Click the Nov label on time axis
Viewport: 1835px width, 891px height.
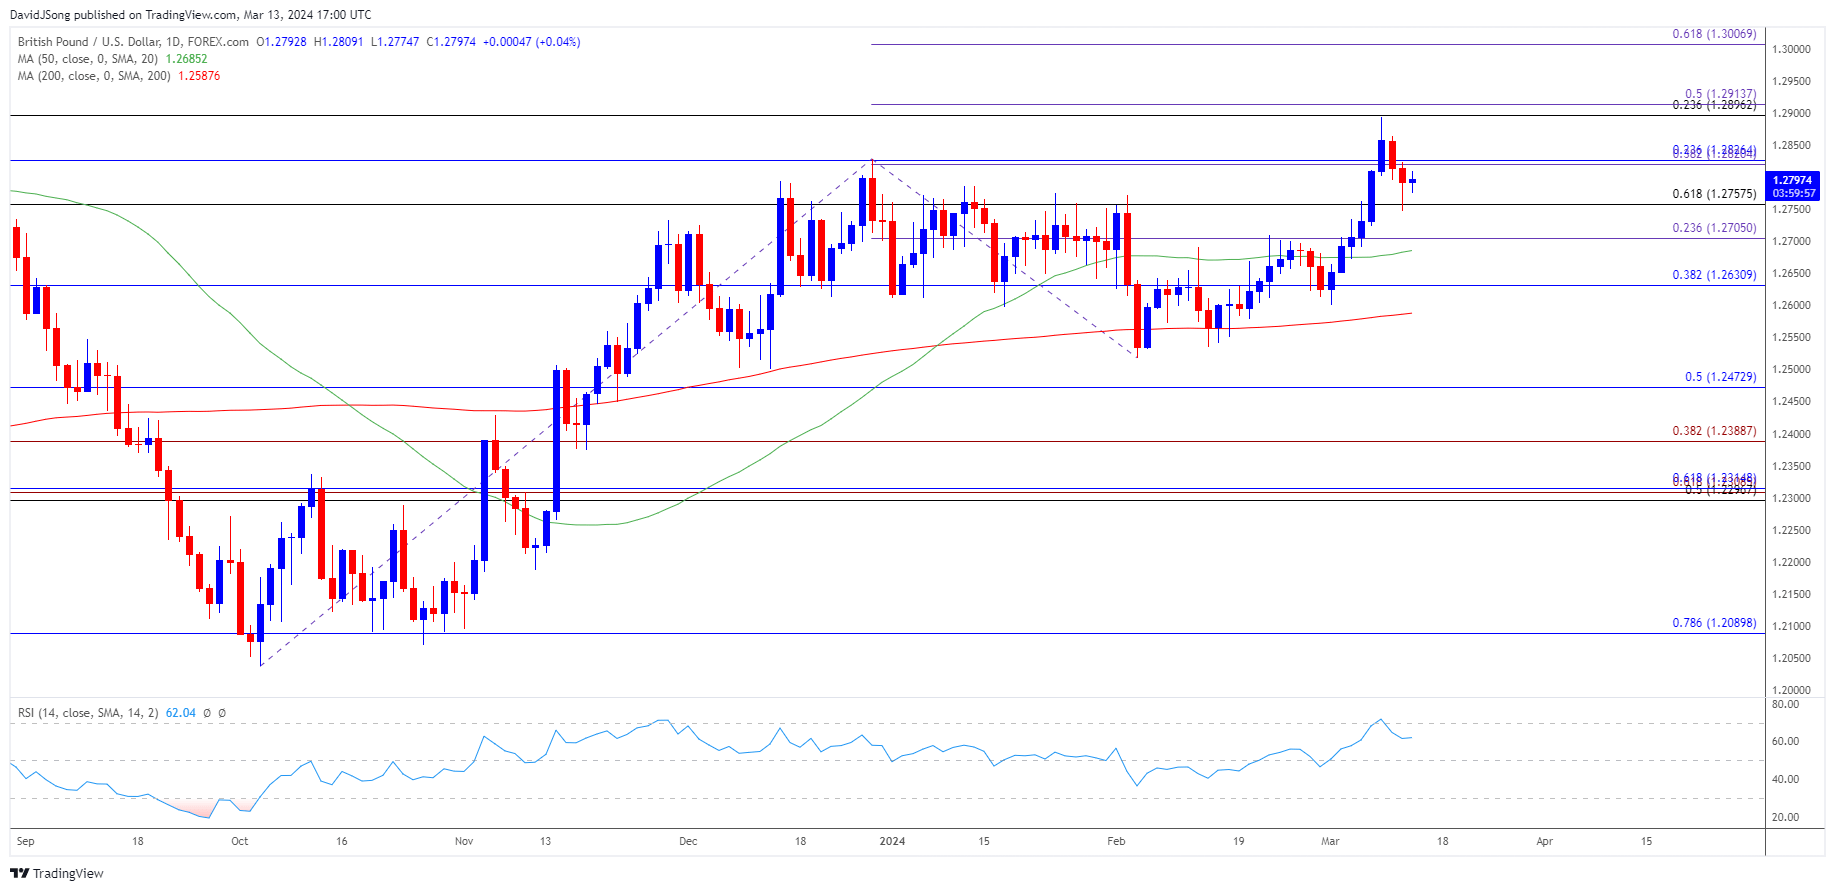click(464, 841)
